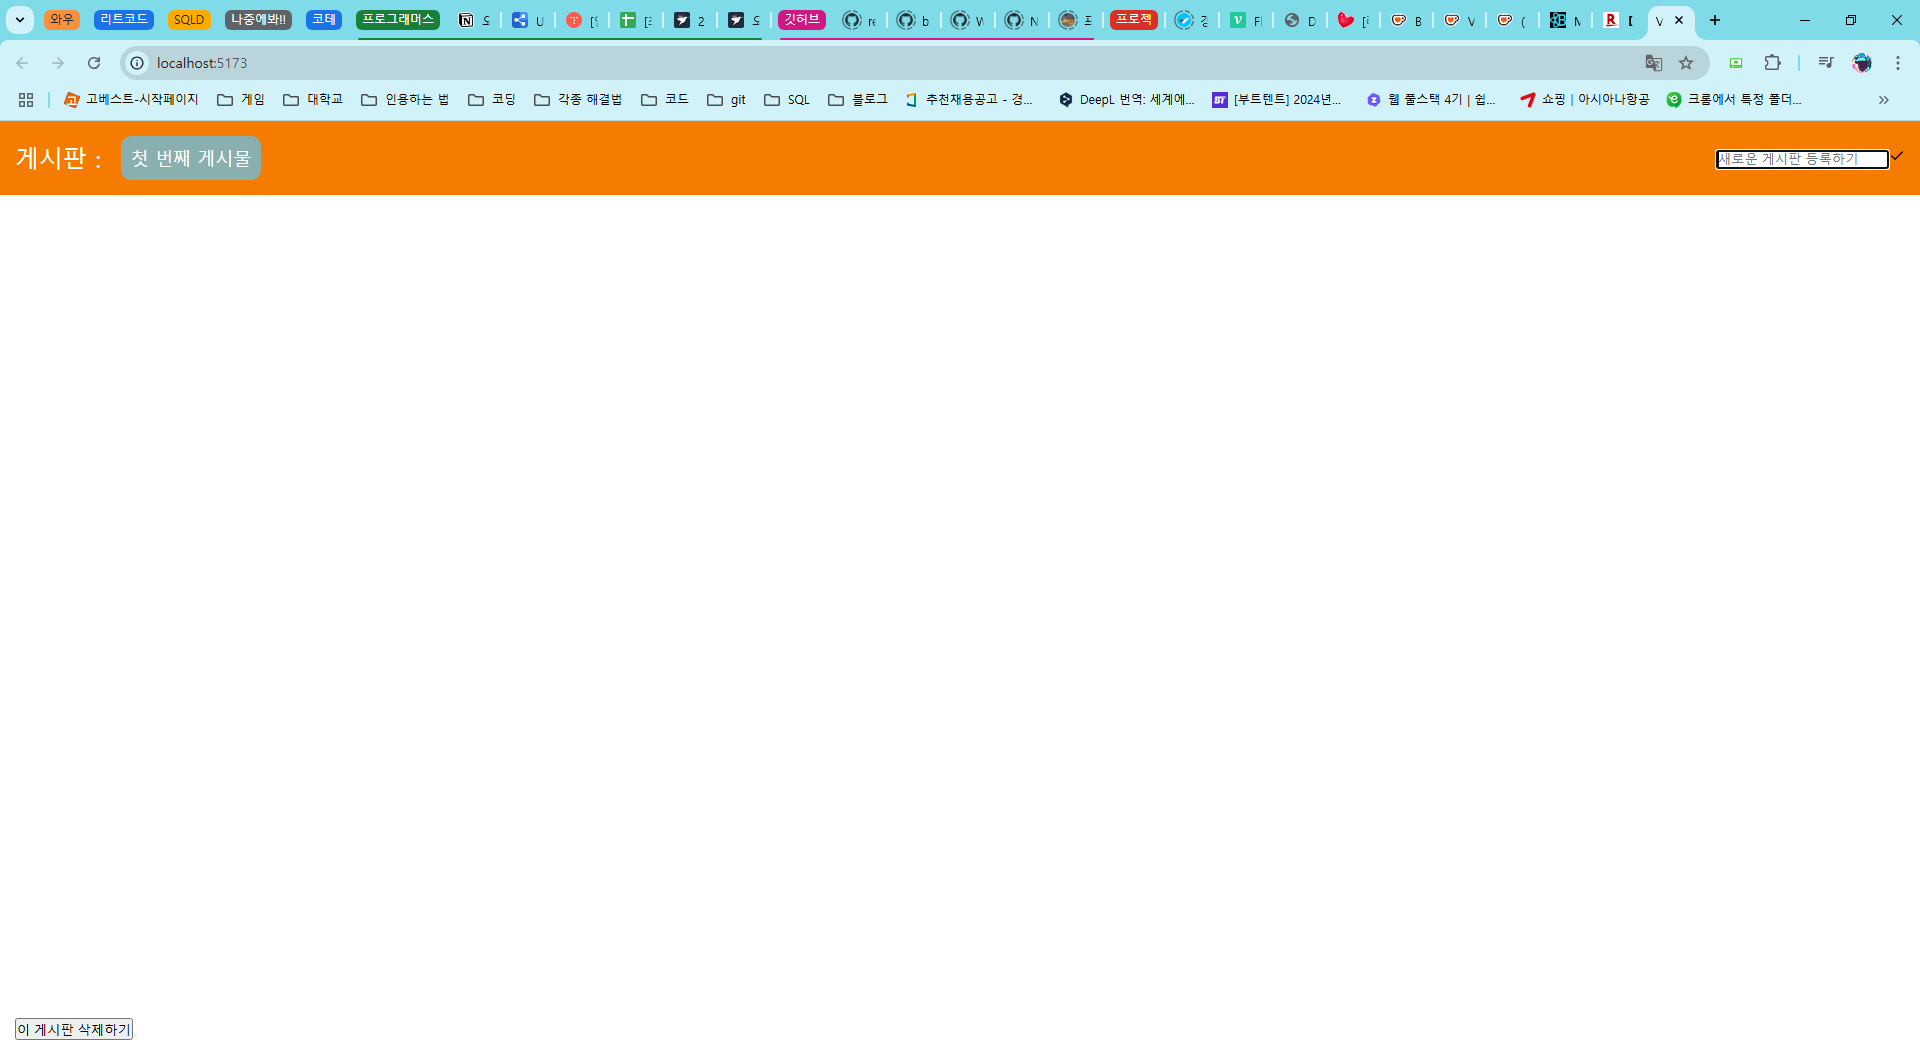Open the green extension icon
The image size is (1920, 1040).
point(1736,63)
